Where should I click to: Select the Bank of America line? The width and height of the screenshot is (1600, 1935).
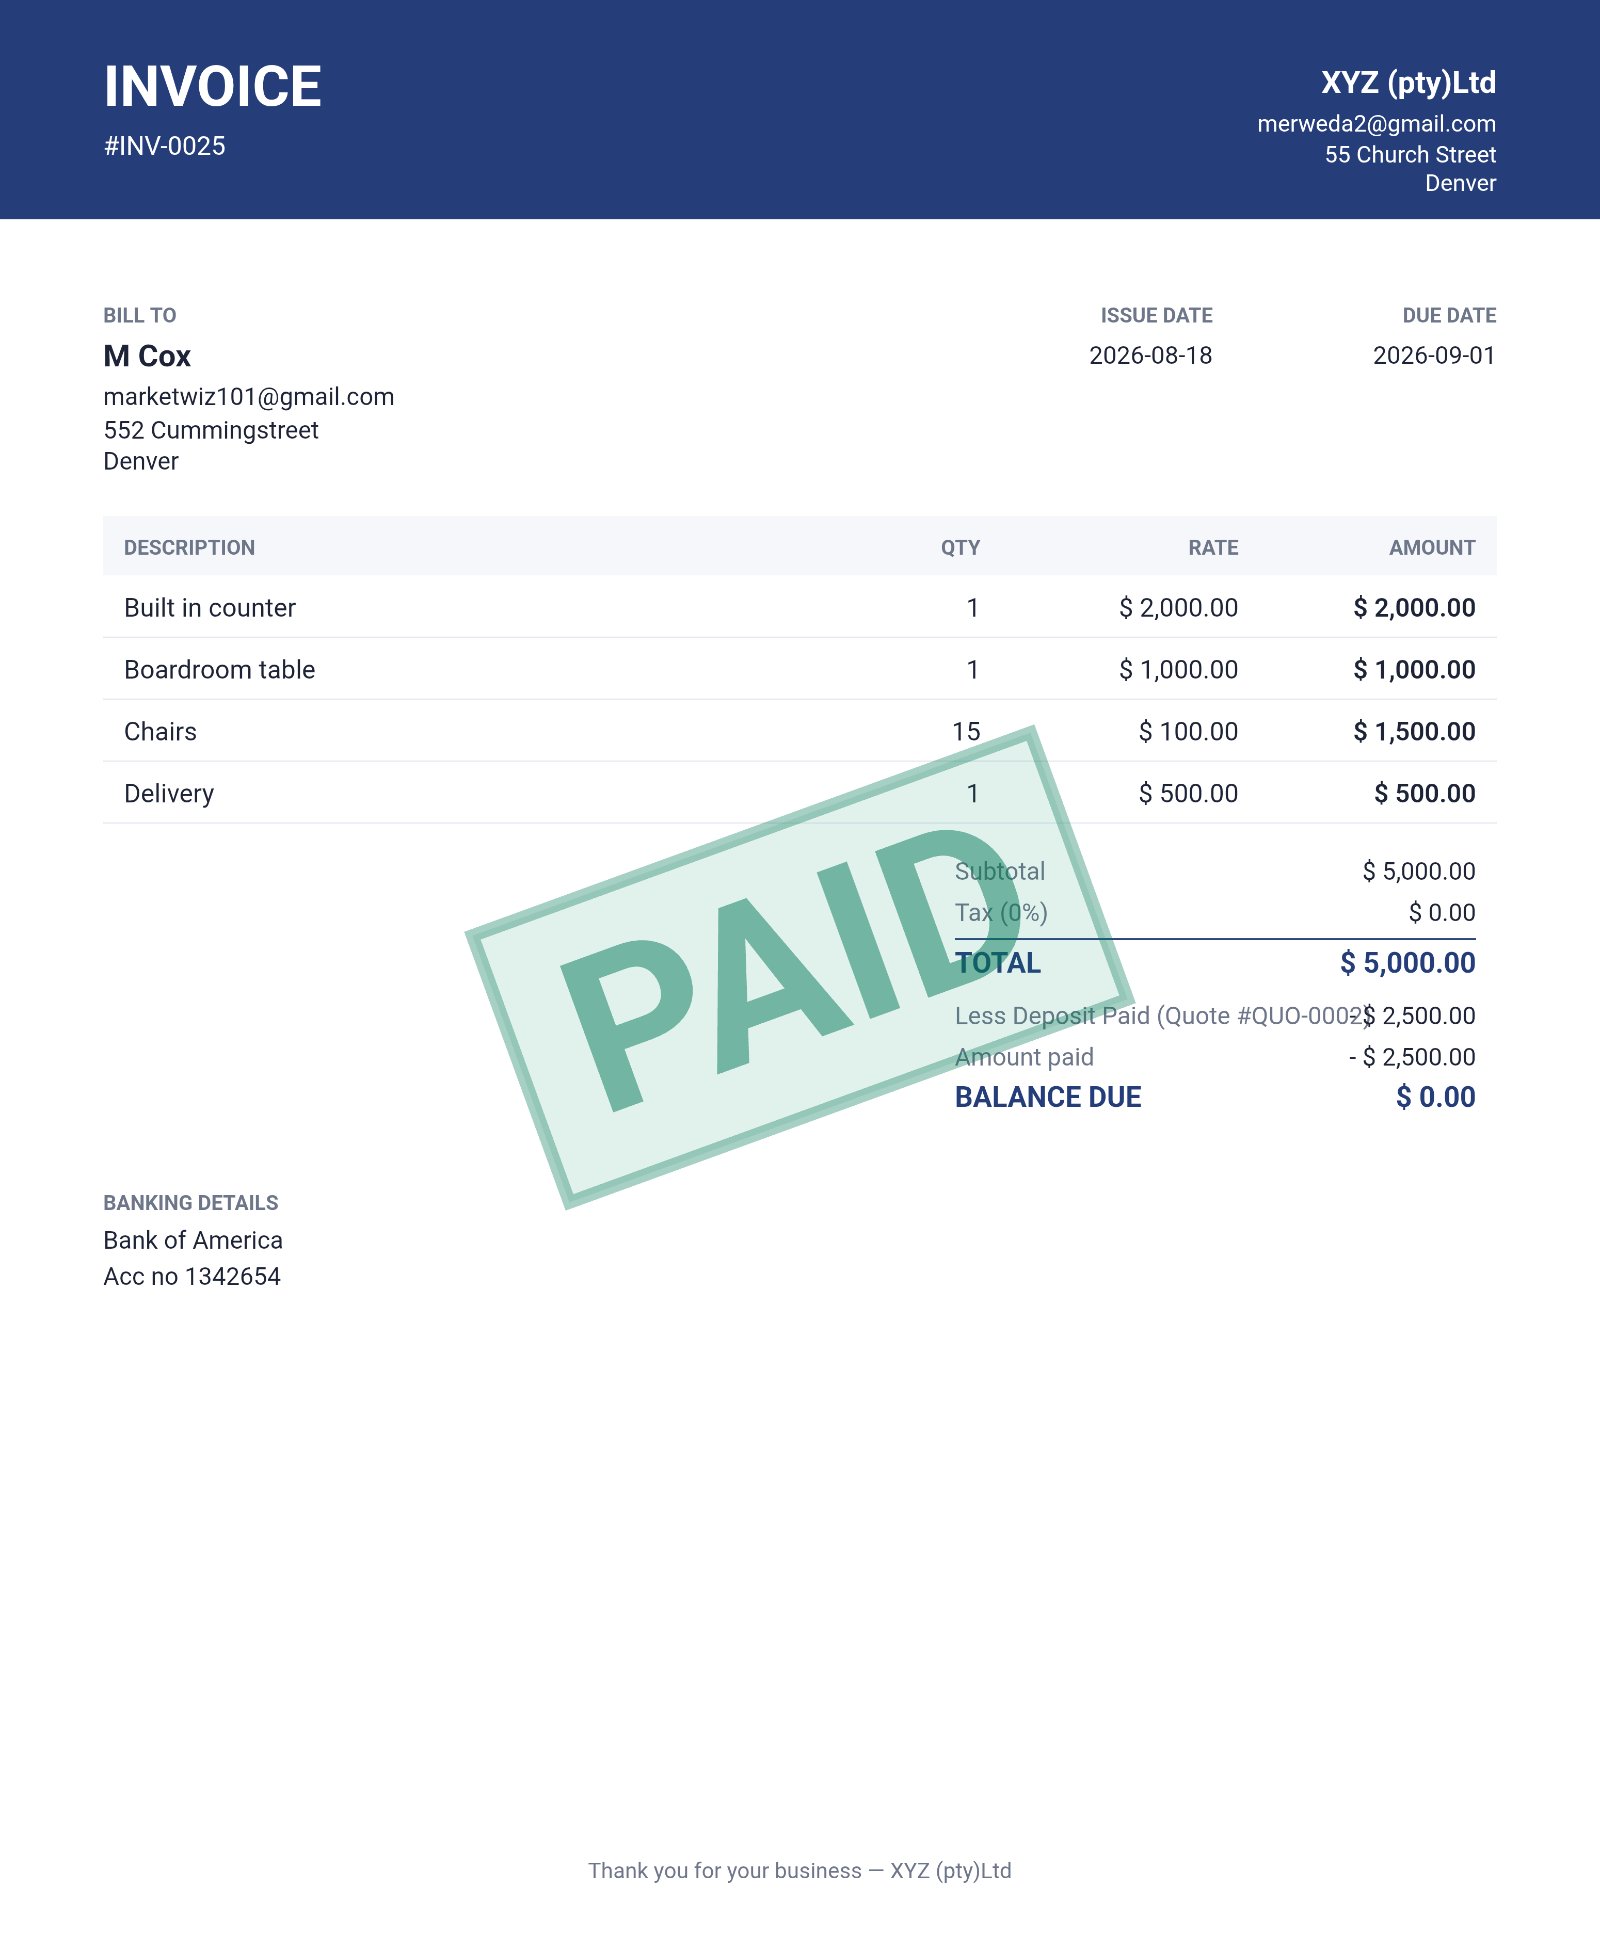193,1240
